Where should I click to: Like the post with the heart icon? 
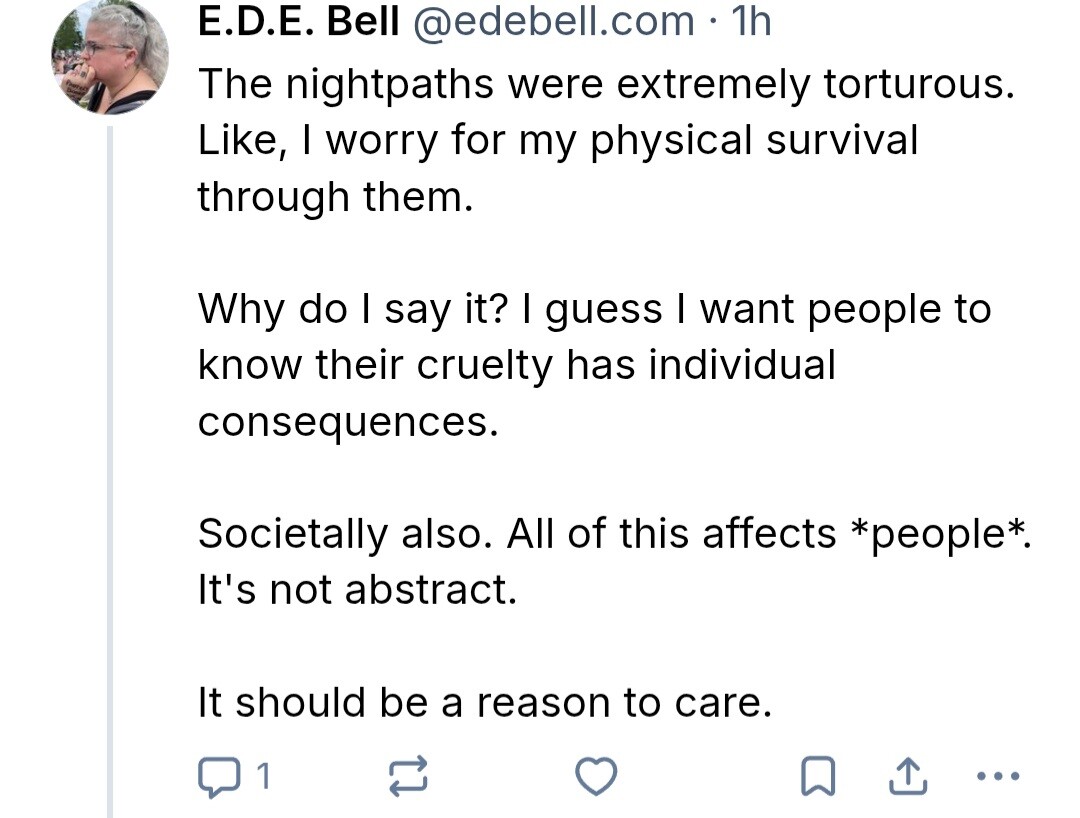click(x=597, y=775)
